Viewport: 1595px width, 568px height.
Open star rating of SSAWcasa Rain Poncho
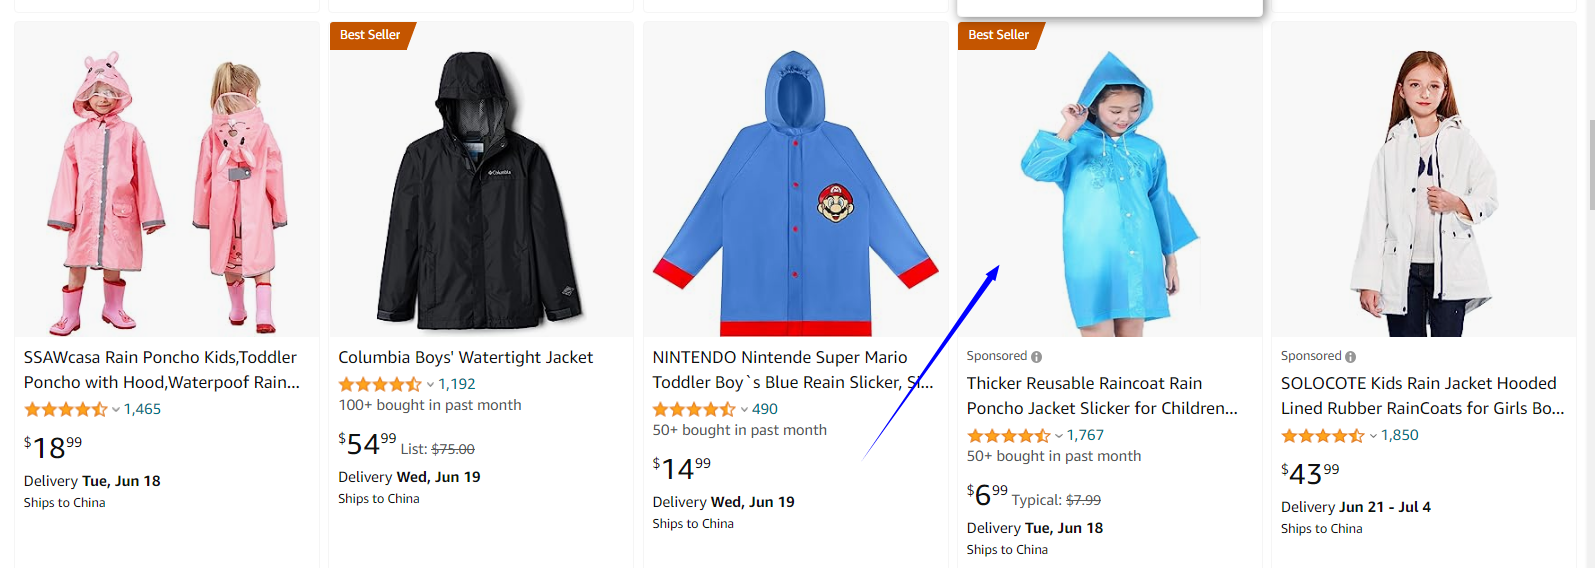65,409
